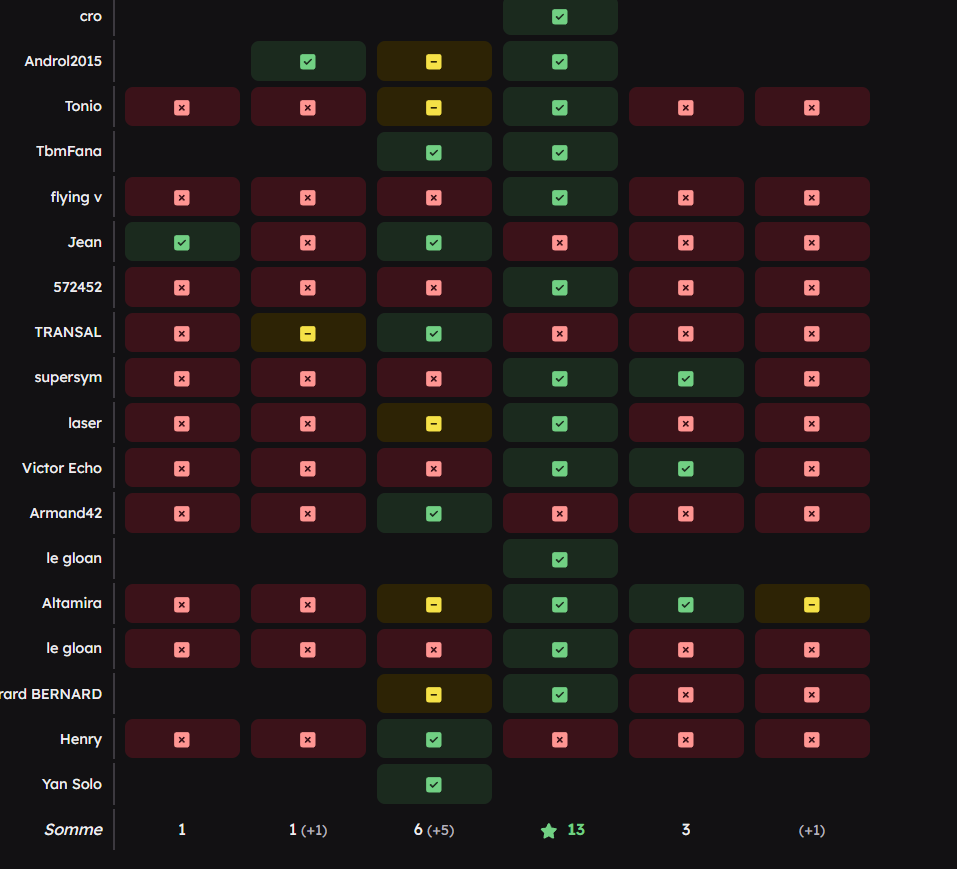
Task: Click the Somme row label
Action: tap(73, 829)
